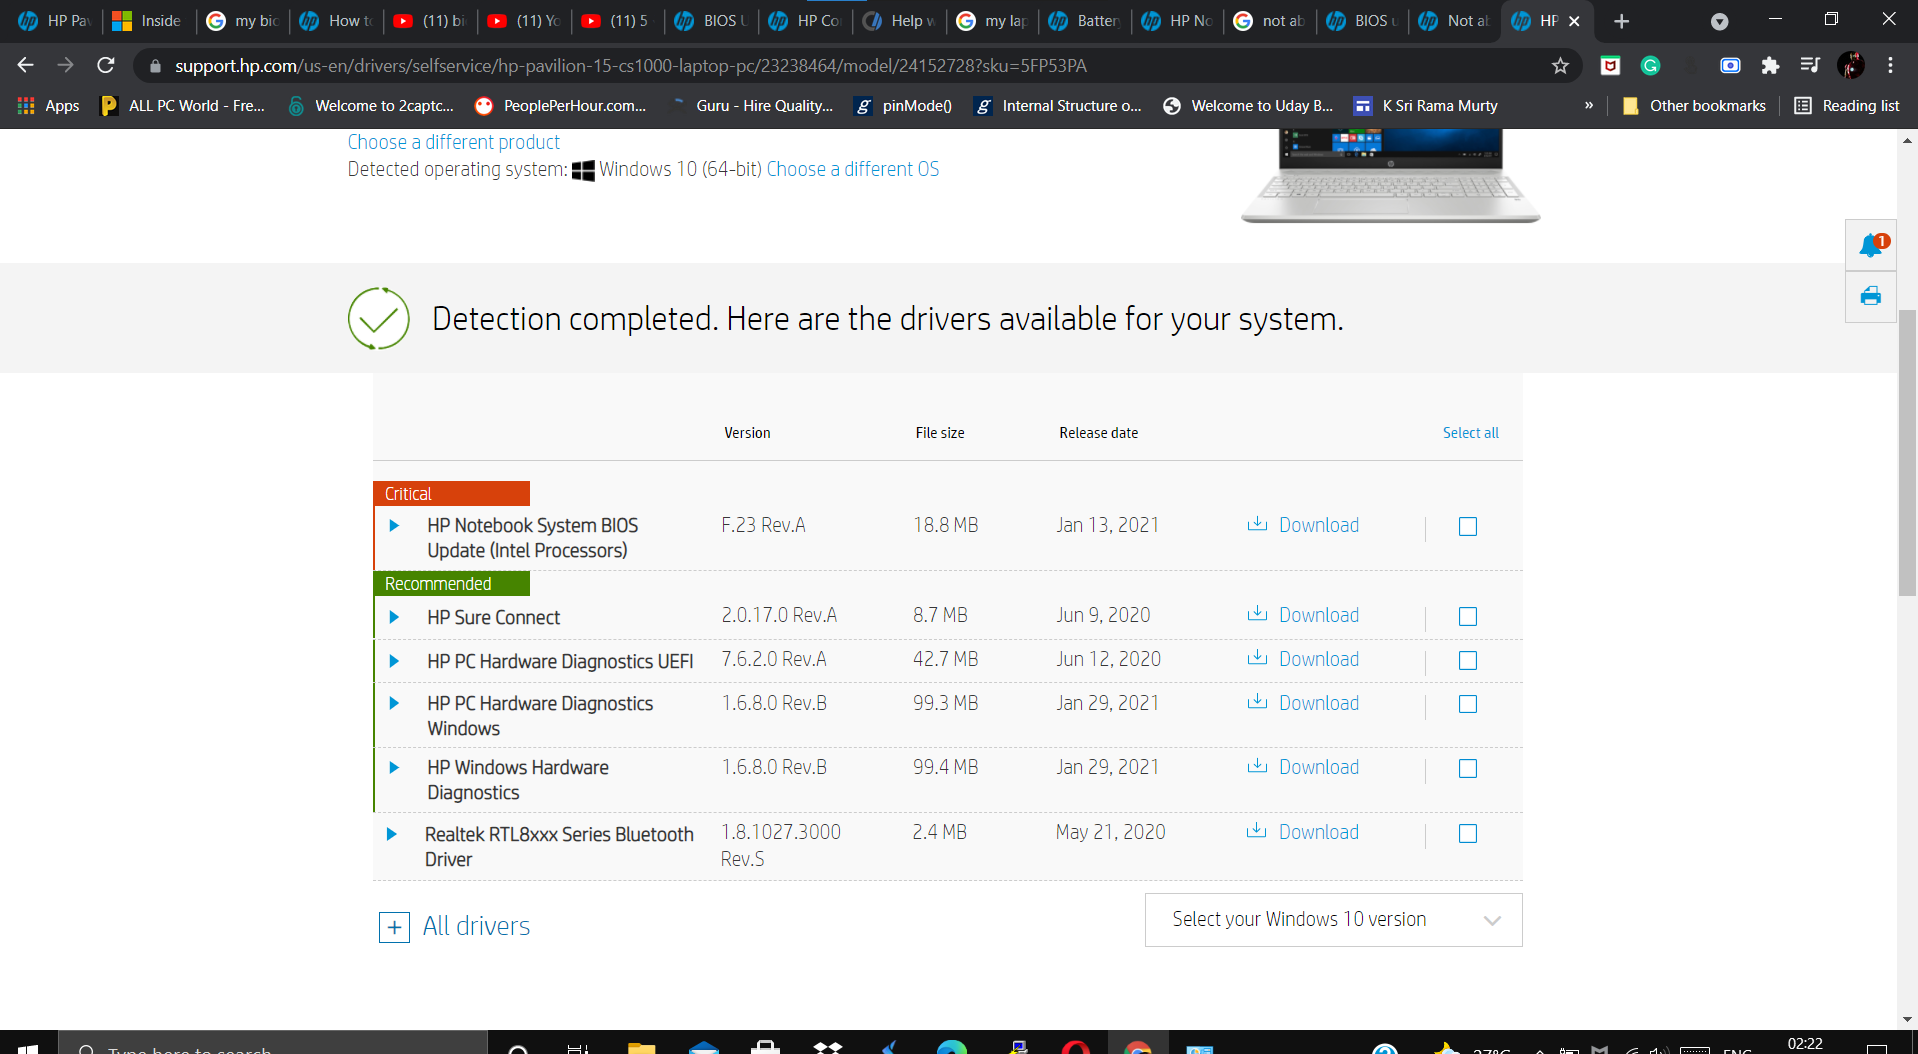Open the Chrome three-dot menu
The width and height of the screenshot is (1918, 1054).
click(x=1891, y=66)
